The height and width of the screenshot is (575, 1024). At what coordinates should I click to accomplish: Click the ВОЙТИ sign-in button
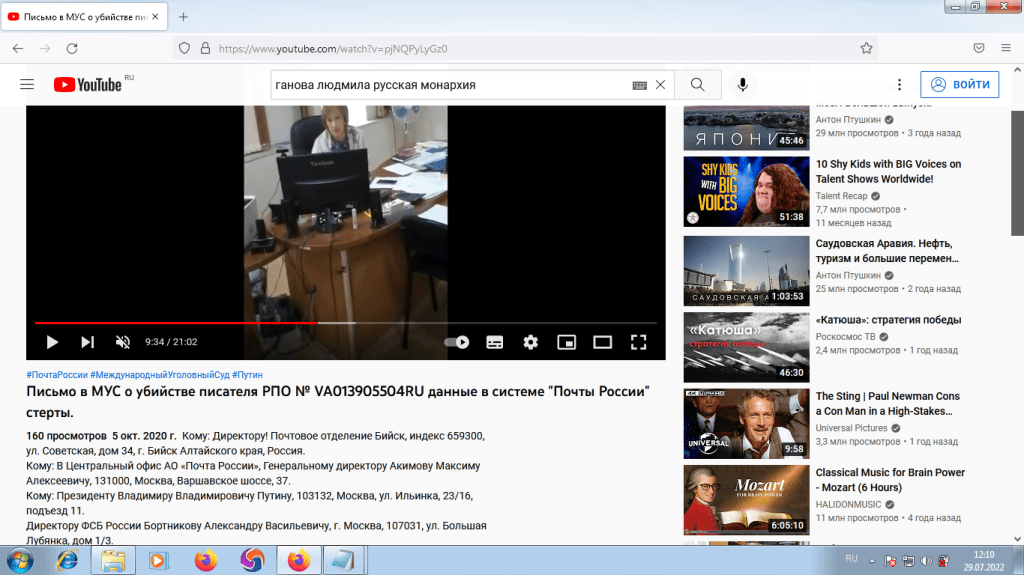(x=960, y=85)
